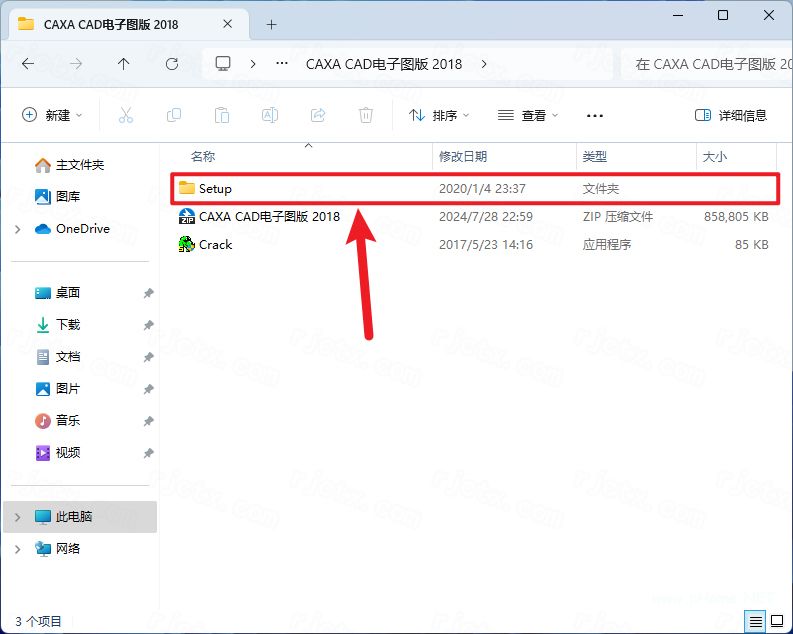Open the 排序 sort dropdown
Viewport: 793px width, 634px height.
(x=439, y=115)
